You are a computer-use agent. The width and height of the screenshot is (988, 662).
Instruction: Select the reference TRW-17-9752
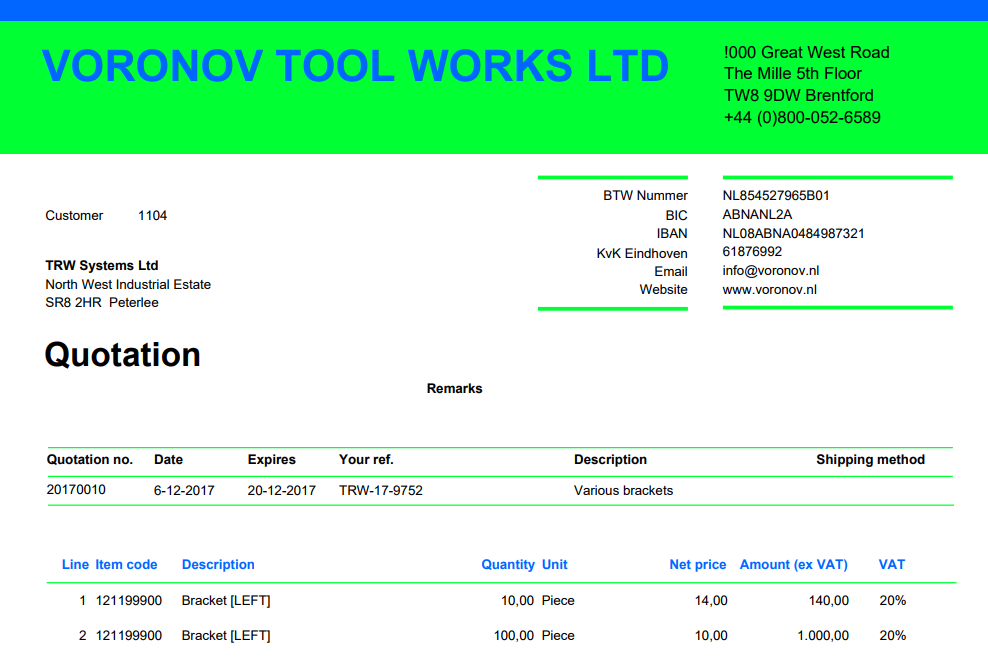click(x=380, y=491)
